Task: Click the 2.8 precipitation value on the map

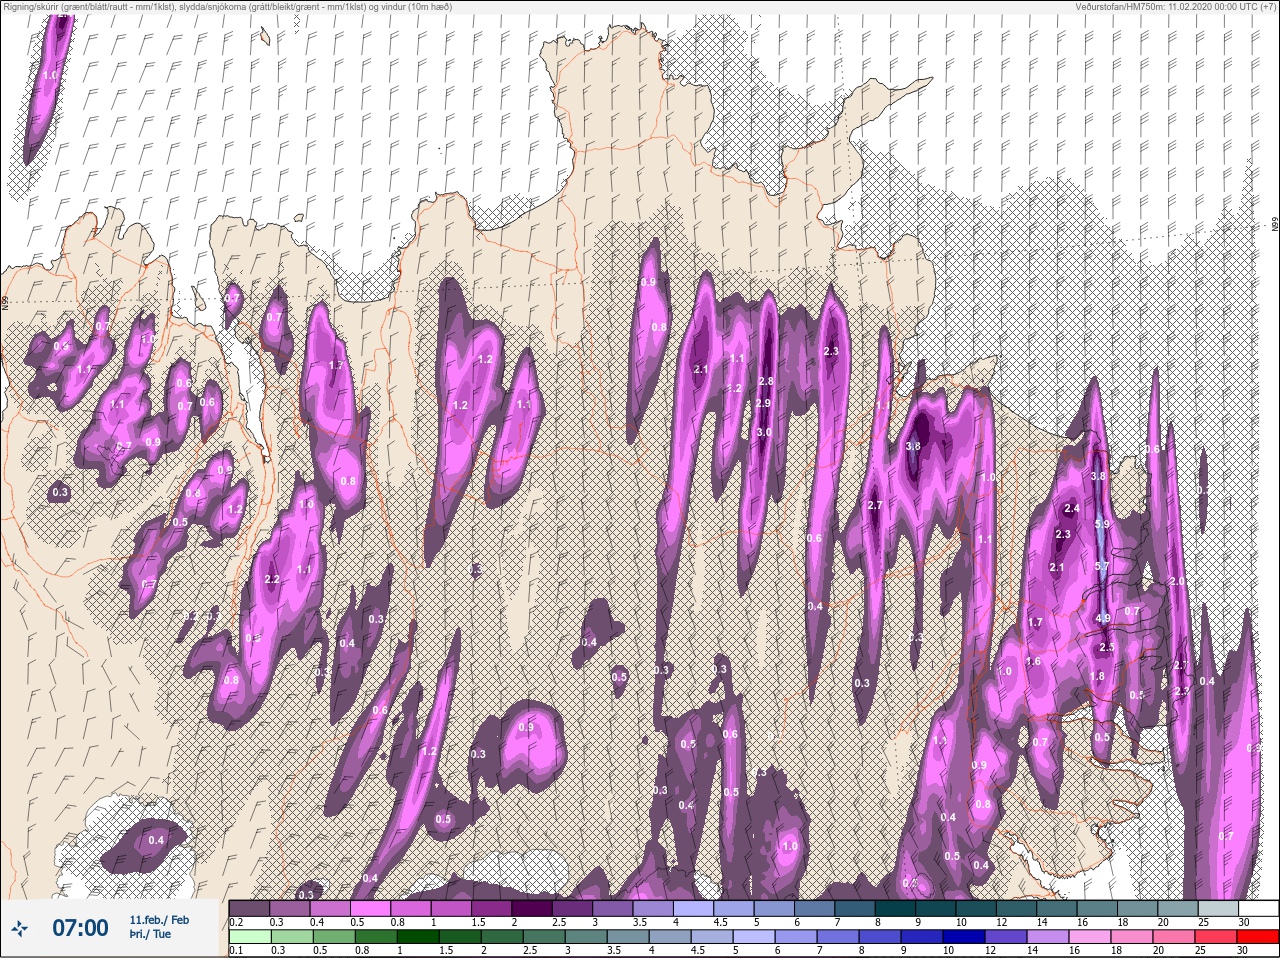Action: point(767,381)
